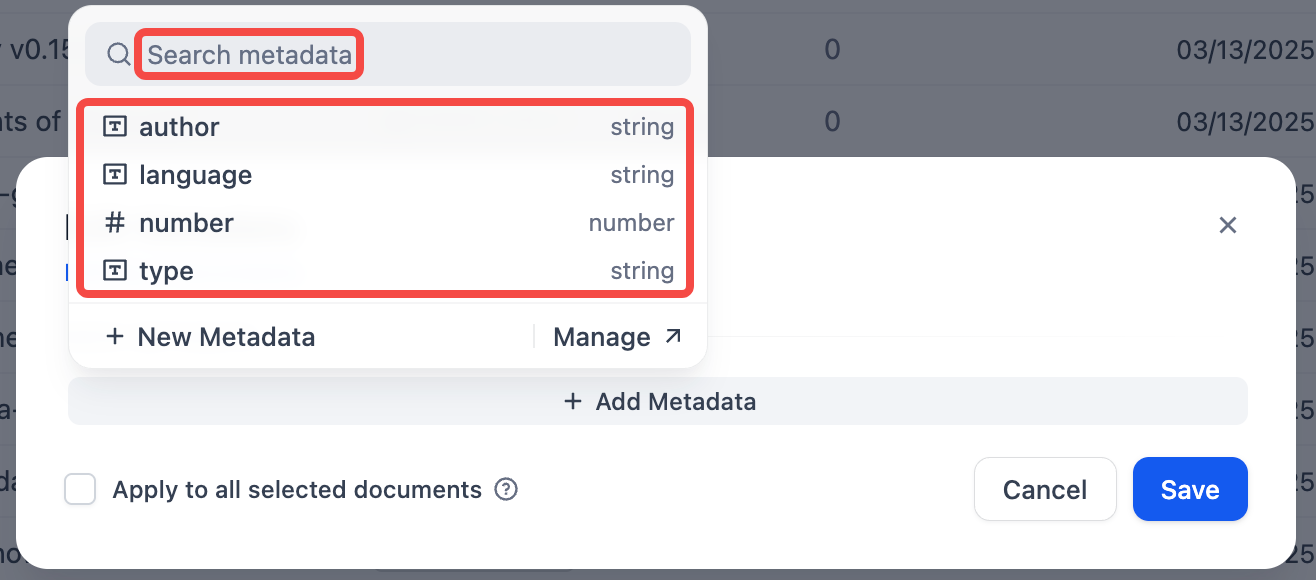Choose the language metadata option

coord(385,175)
